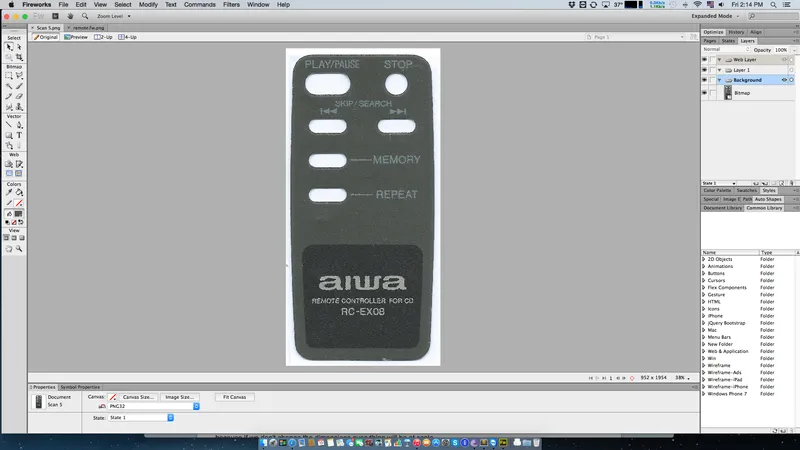This screenshot has height=450, width=800.
Task: Activate the Text tool
Action: pyautogui.click(x=20, y=135)
